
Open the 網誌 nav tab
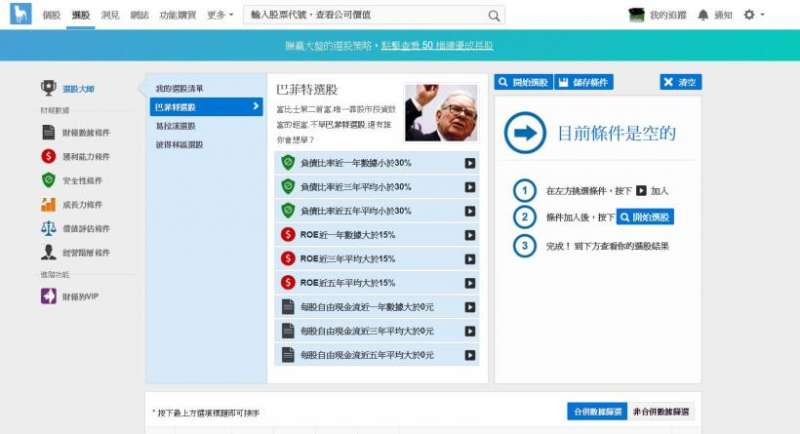click(139, 15)
